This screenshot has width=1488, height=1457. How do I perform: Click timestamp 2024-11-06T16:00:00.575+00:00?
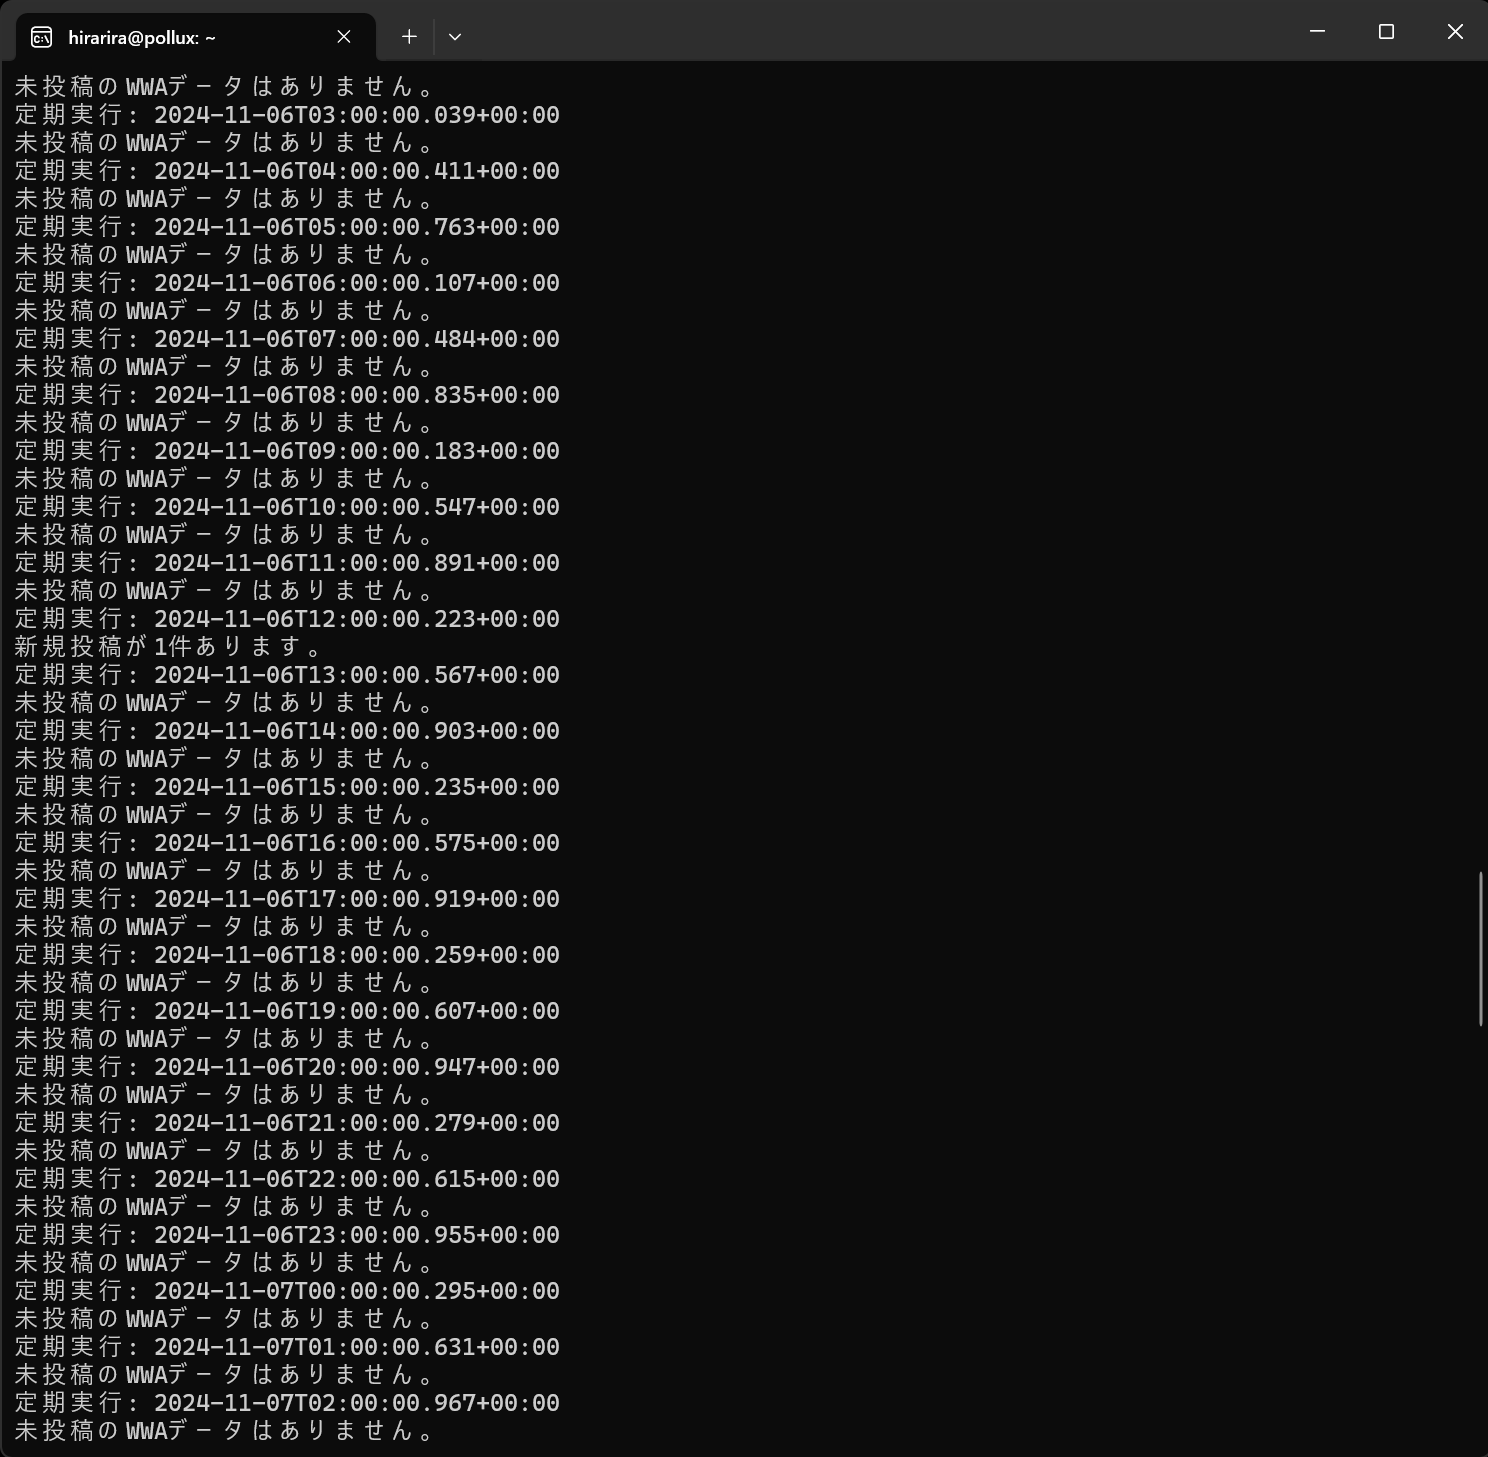357,843
